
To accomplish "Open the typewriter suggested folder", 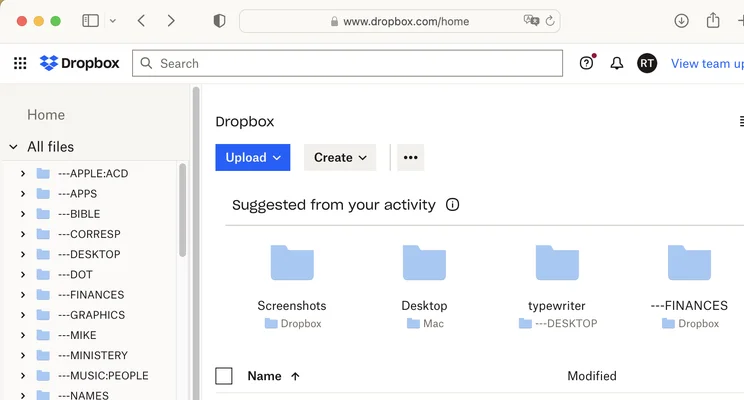I will pos(557,262).
